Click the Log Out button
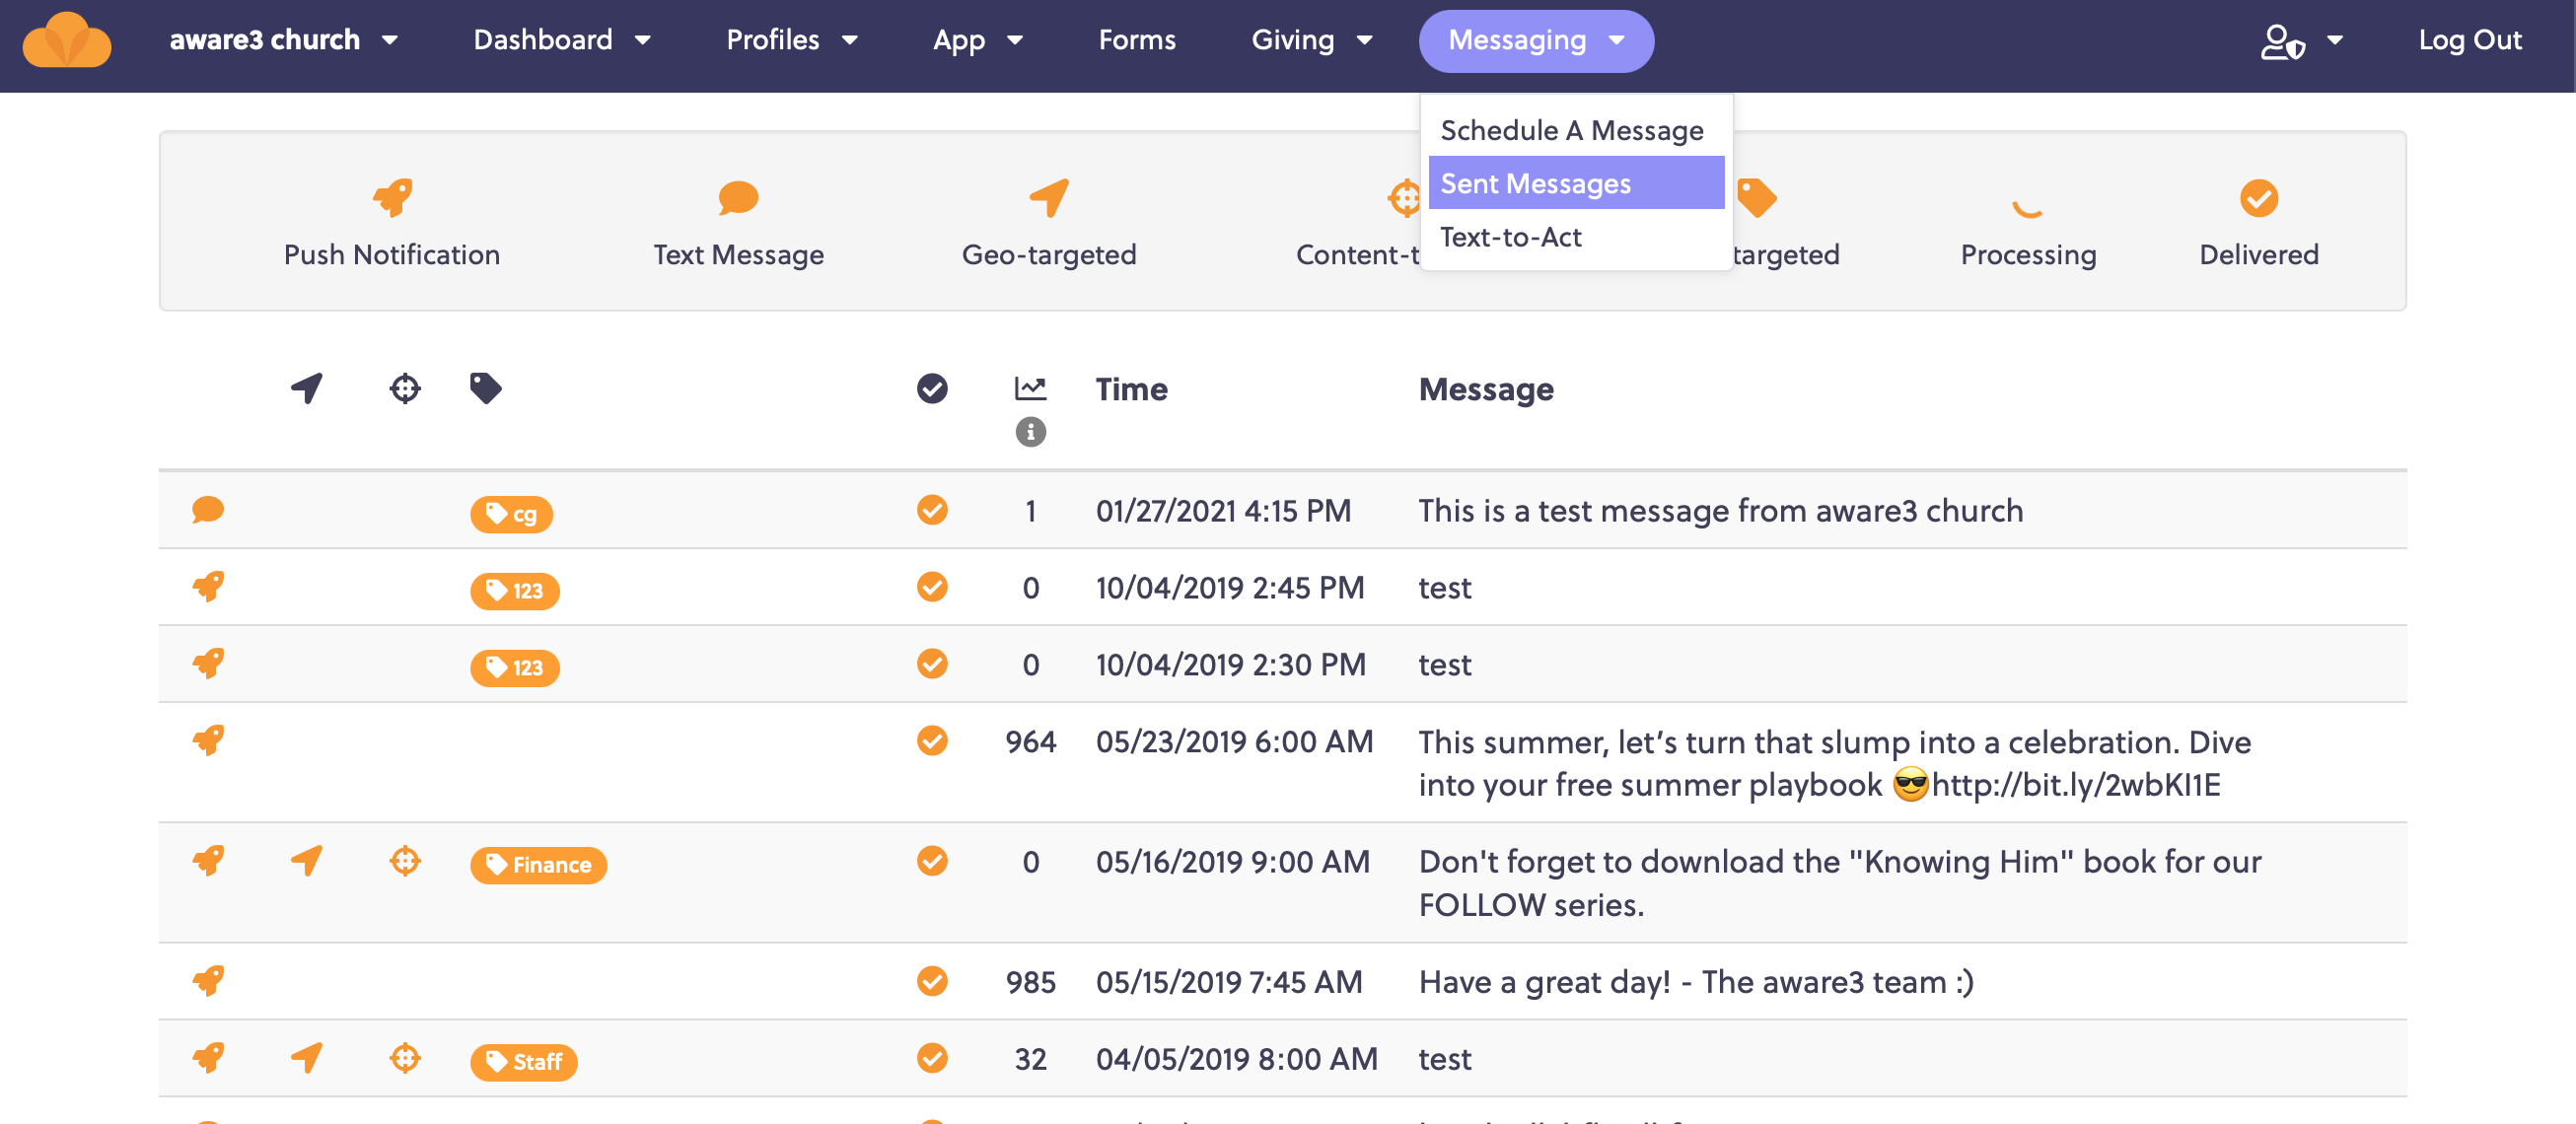Image resolution: width=2576 pixels, height=1124 pixels. pos(2470,40)
